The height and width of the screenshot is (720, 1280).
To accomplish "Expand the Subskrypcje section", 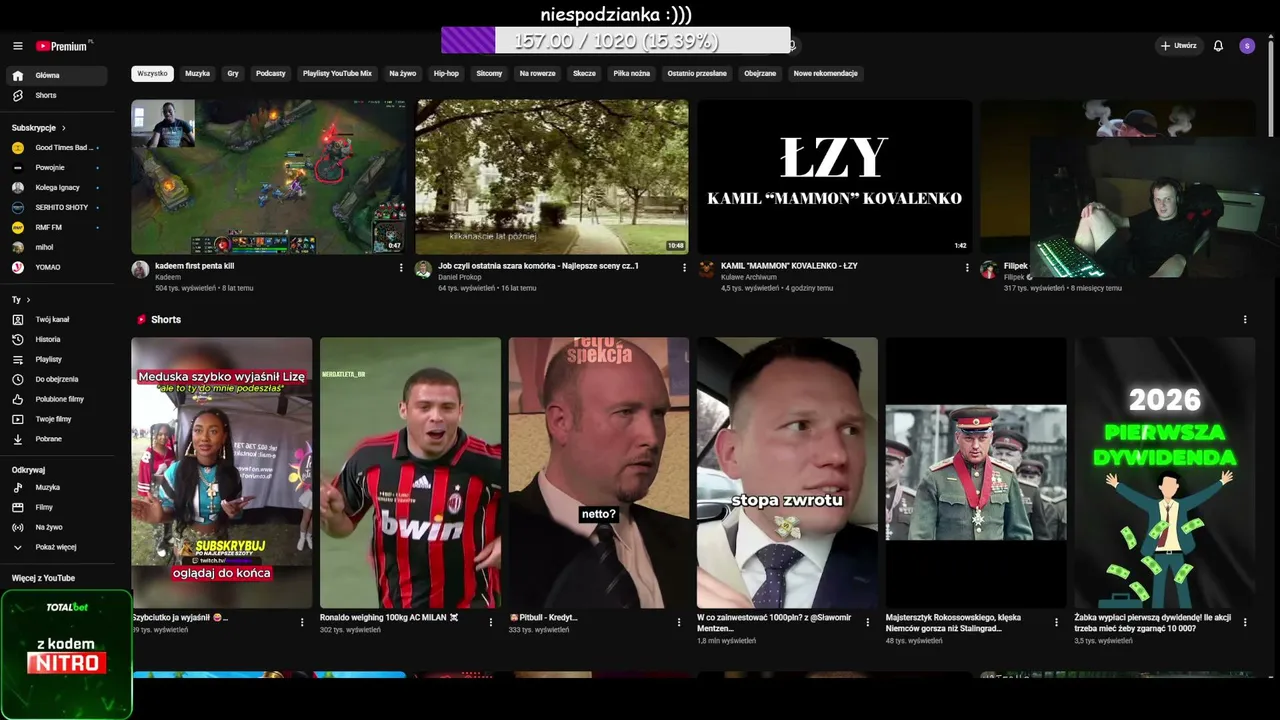I will click(x=38, y=128).
